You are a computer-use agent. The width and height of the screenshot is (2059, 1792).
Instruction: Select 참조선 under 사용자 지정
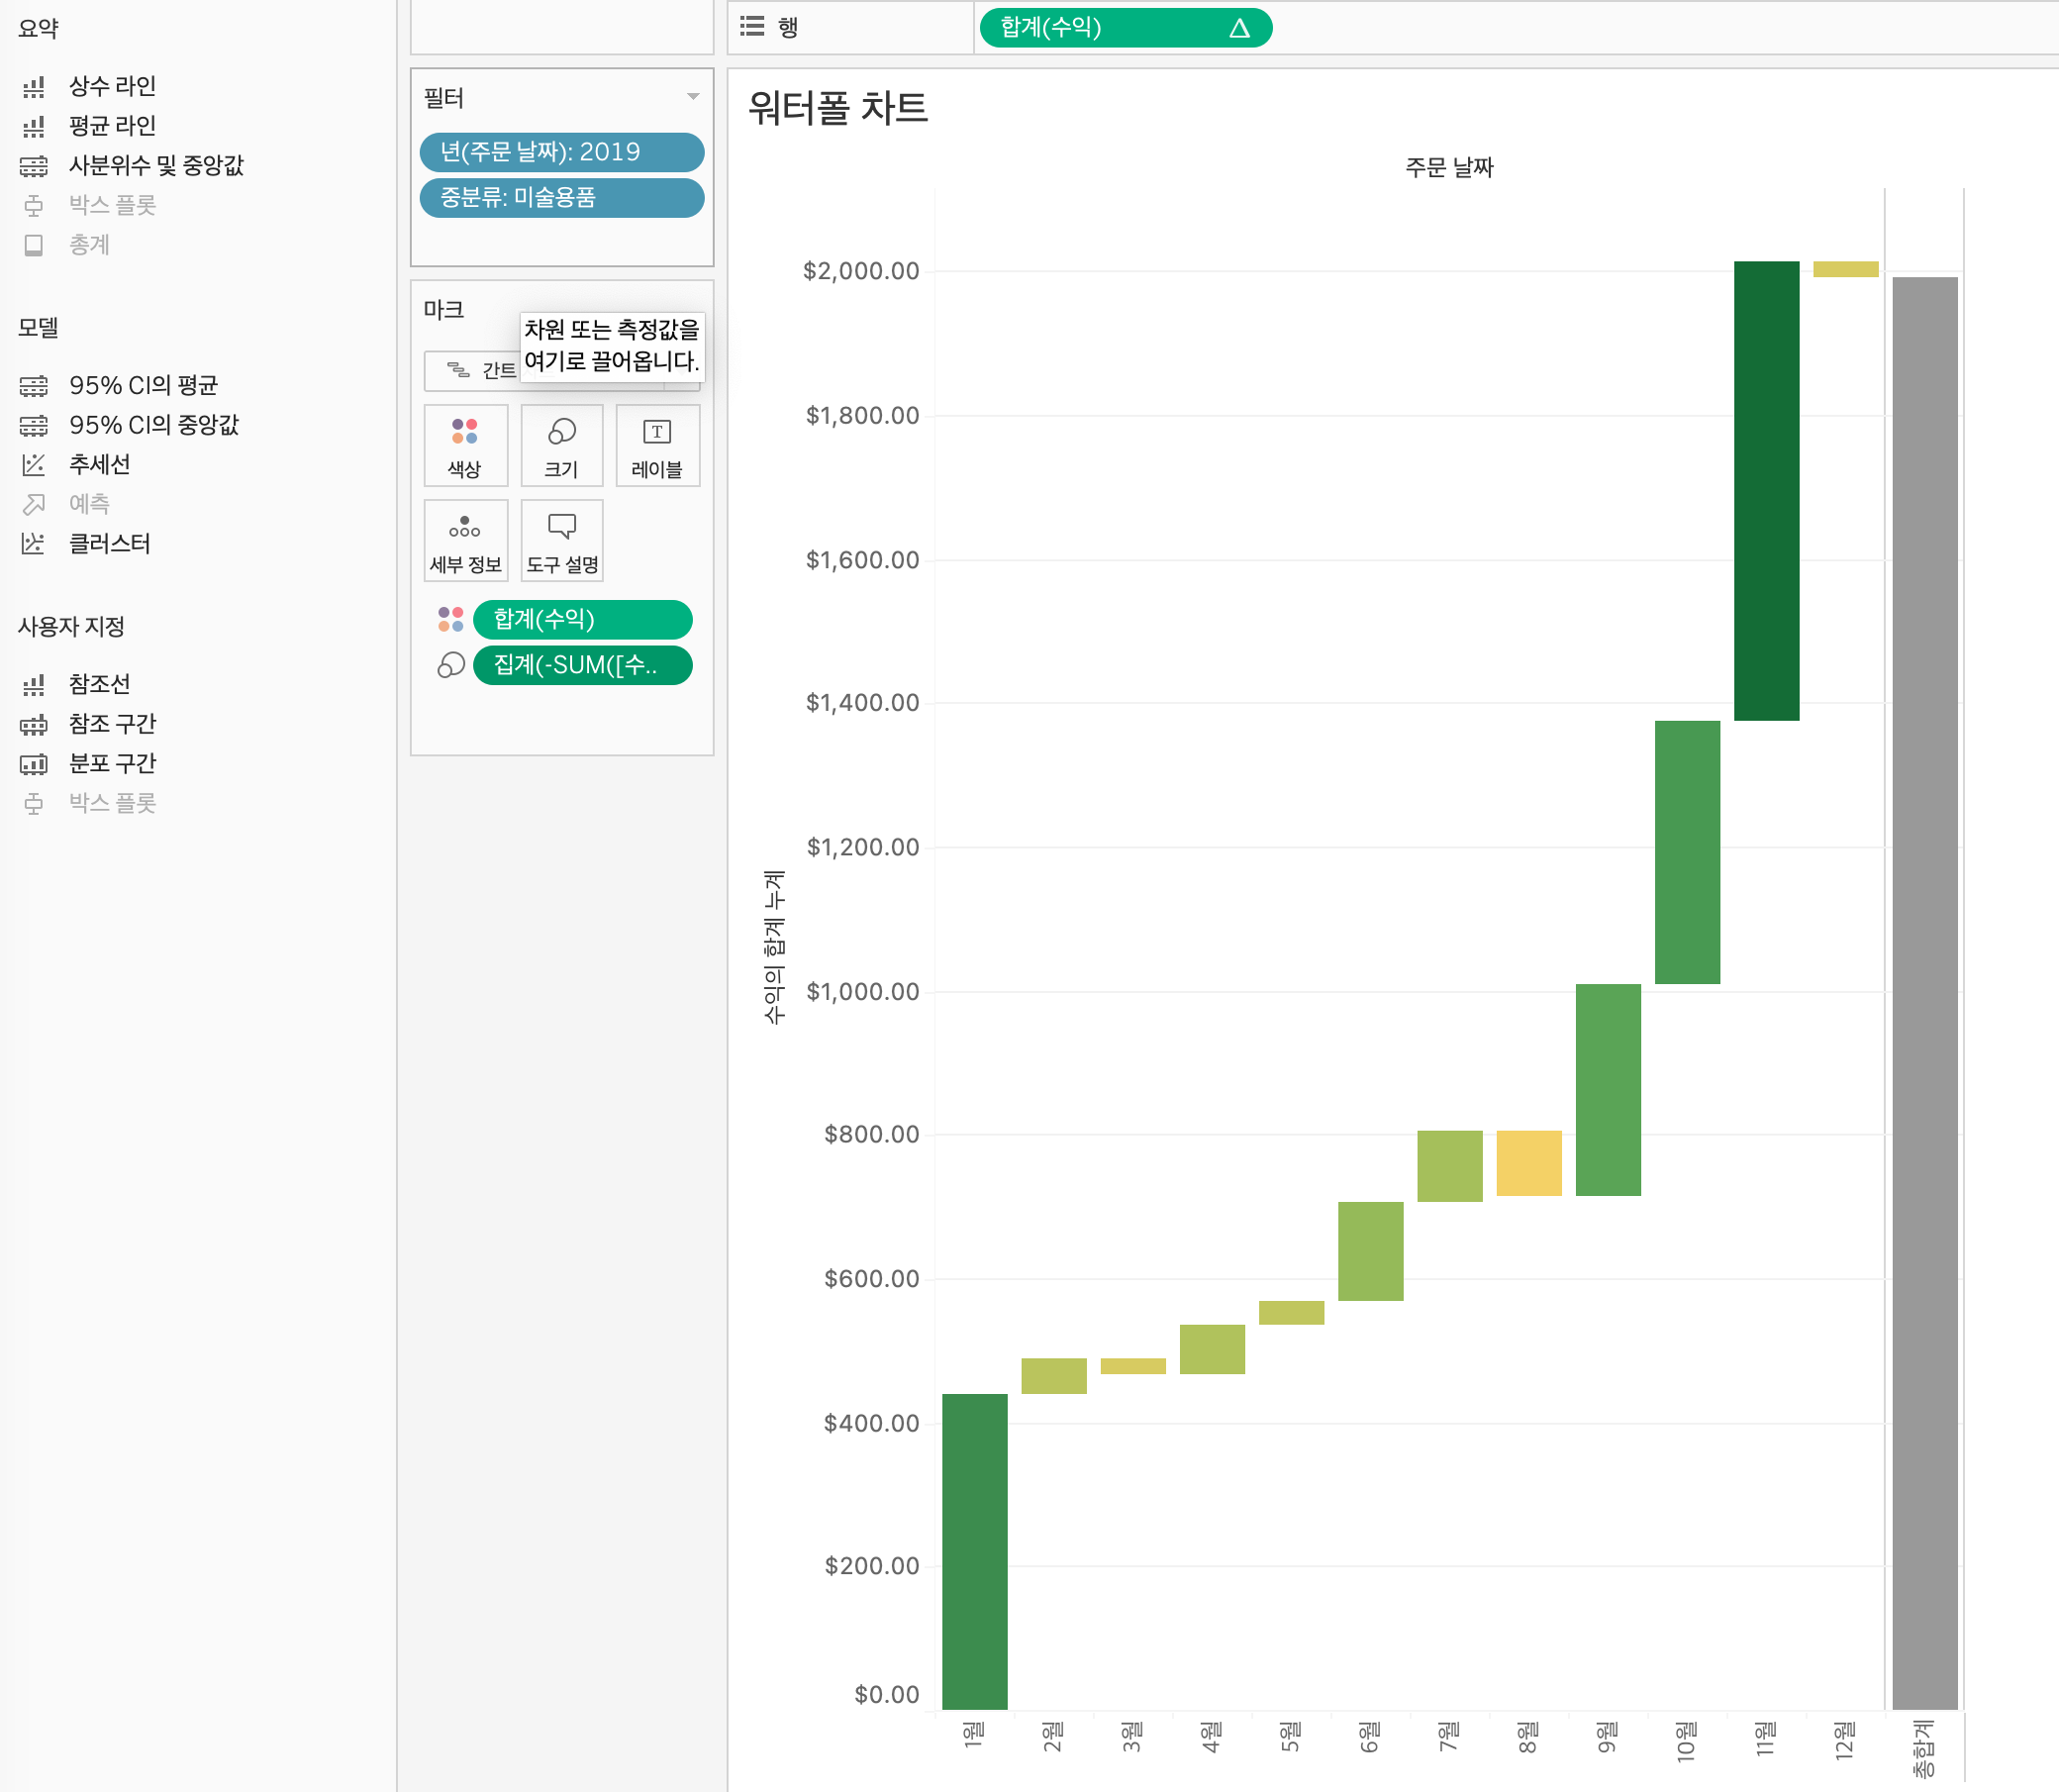[99, 684]
